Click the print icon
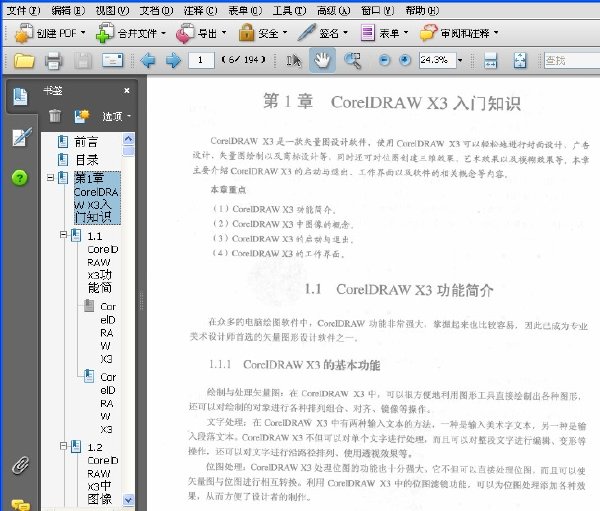600x511 pixels. [x=53, y=60]
